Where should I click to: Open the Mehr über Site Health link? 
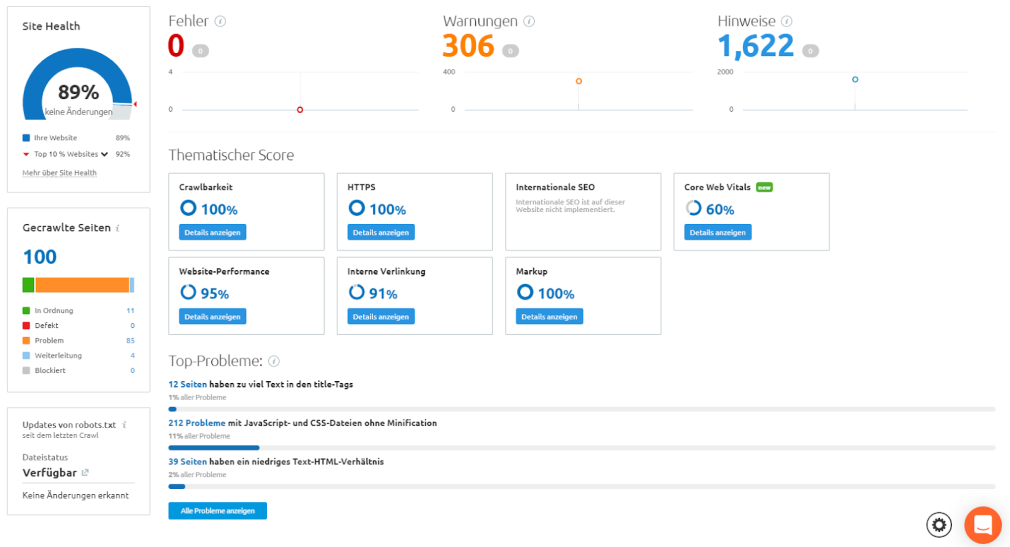click(x=59, y=173)
